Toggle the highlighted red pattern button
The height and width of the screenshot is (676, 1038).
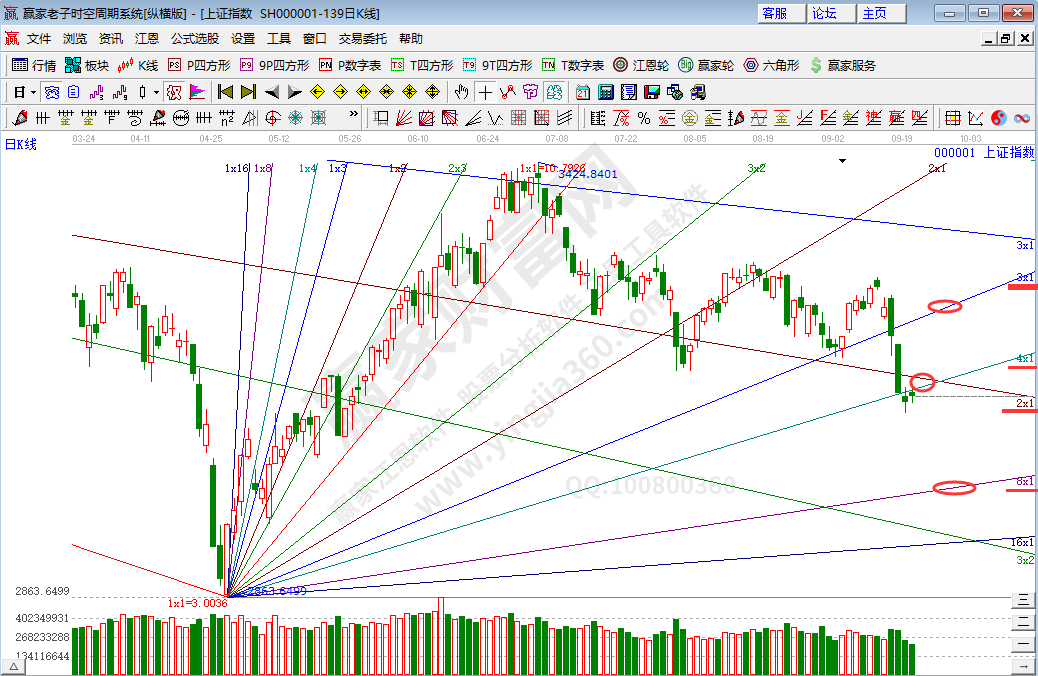tap(173, 92)
